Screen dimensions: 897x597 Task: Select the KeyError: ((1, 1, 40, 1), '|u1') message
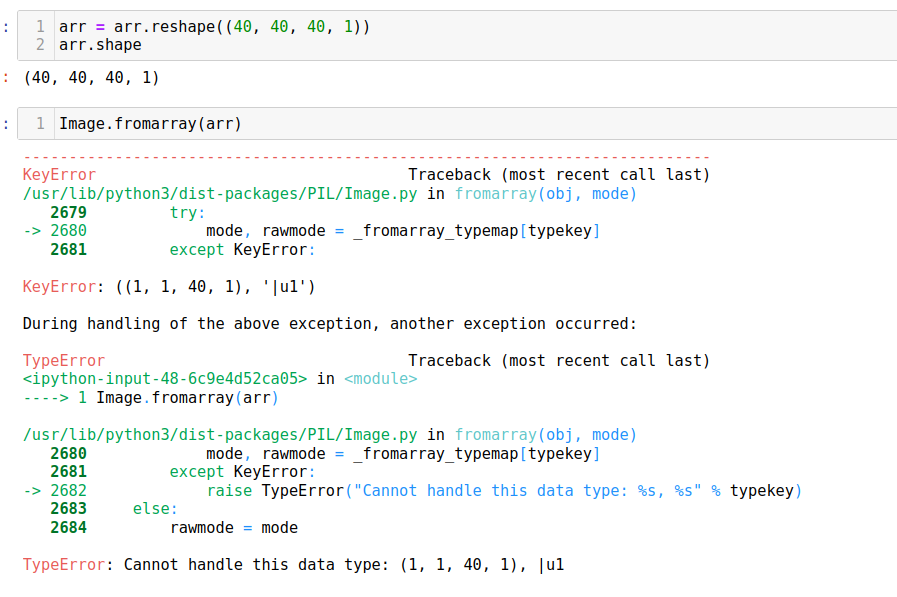tap(169, 287)
